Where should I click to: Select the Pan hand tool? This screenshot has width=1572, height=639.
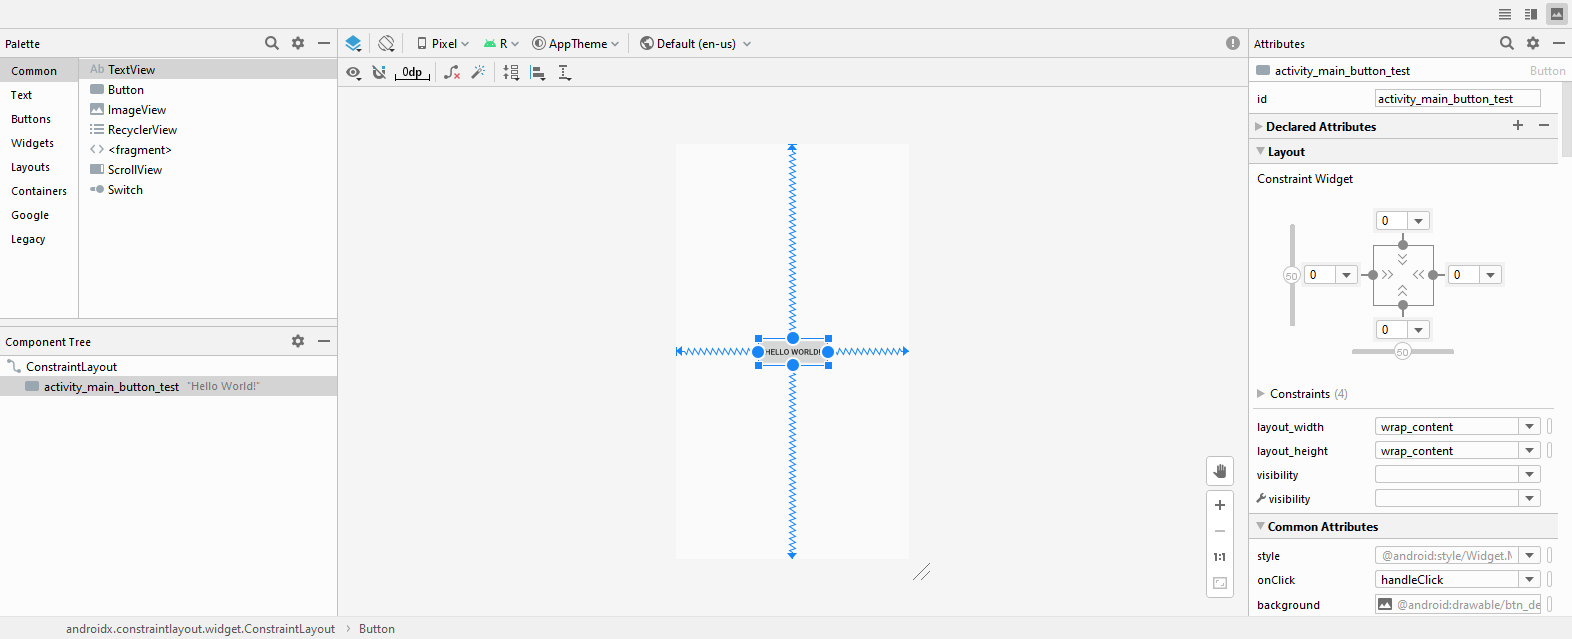(1220, 471)
